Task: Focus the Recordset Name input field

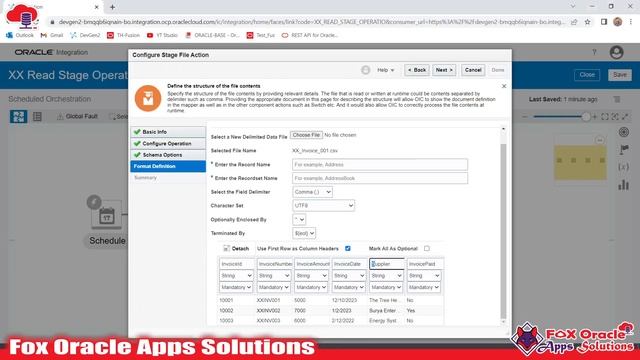Action: [x=380, y=178]
